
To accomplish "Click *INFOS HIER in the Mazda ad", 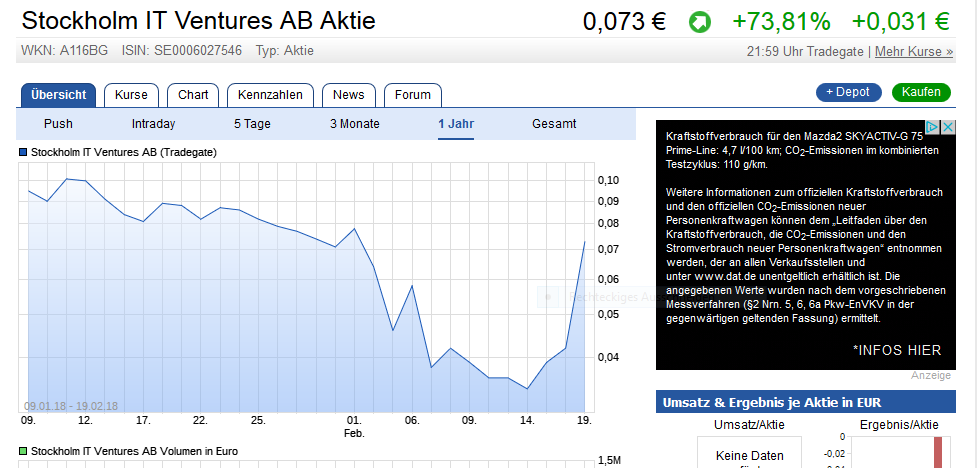I will pos(897,349).
